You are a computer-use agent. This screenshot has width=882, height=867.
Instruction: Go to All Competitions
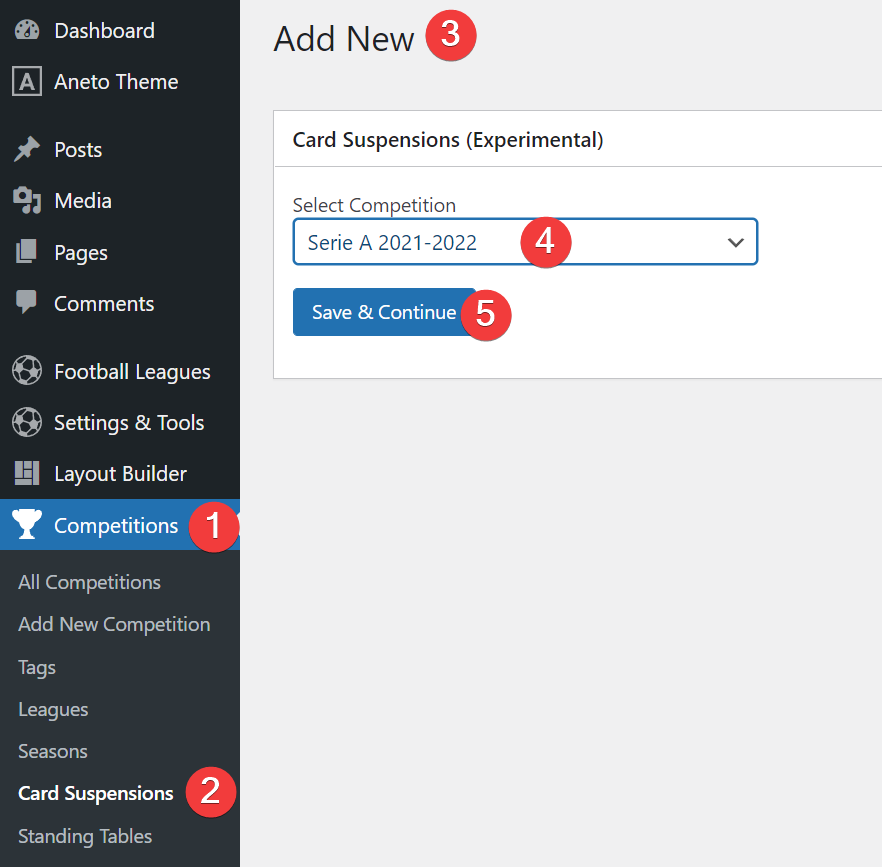[x=89, y=582]
